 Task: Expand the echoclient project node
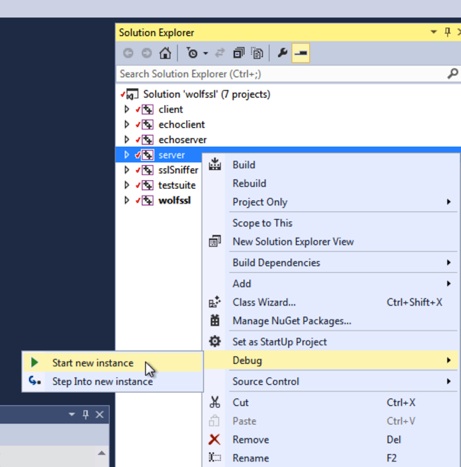(127, 124)
